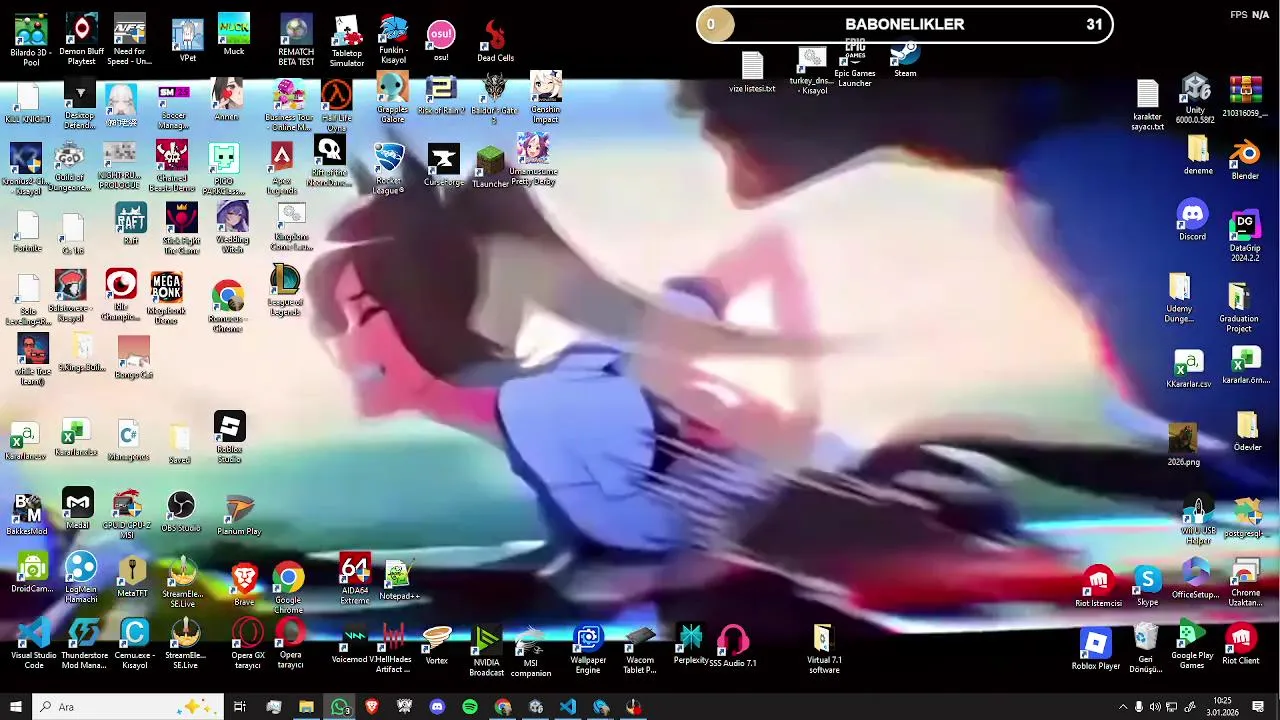Image resolution: width=1280 pixels, height=720 pixels.
Task: Select the Raft game icon
Action: (x=131, y=224)
